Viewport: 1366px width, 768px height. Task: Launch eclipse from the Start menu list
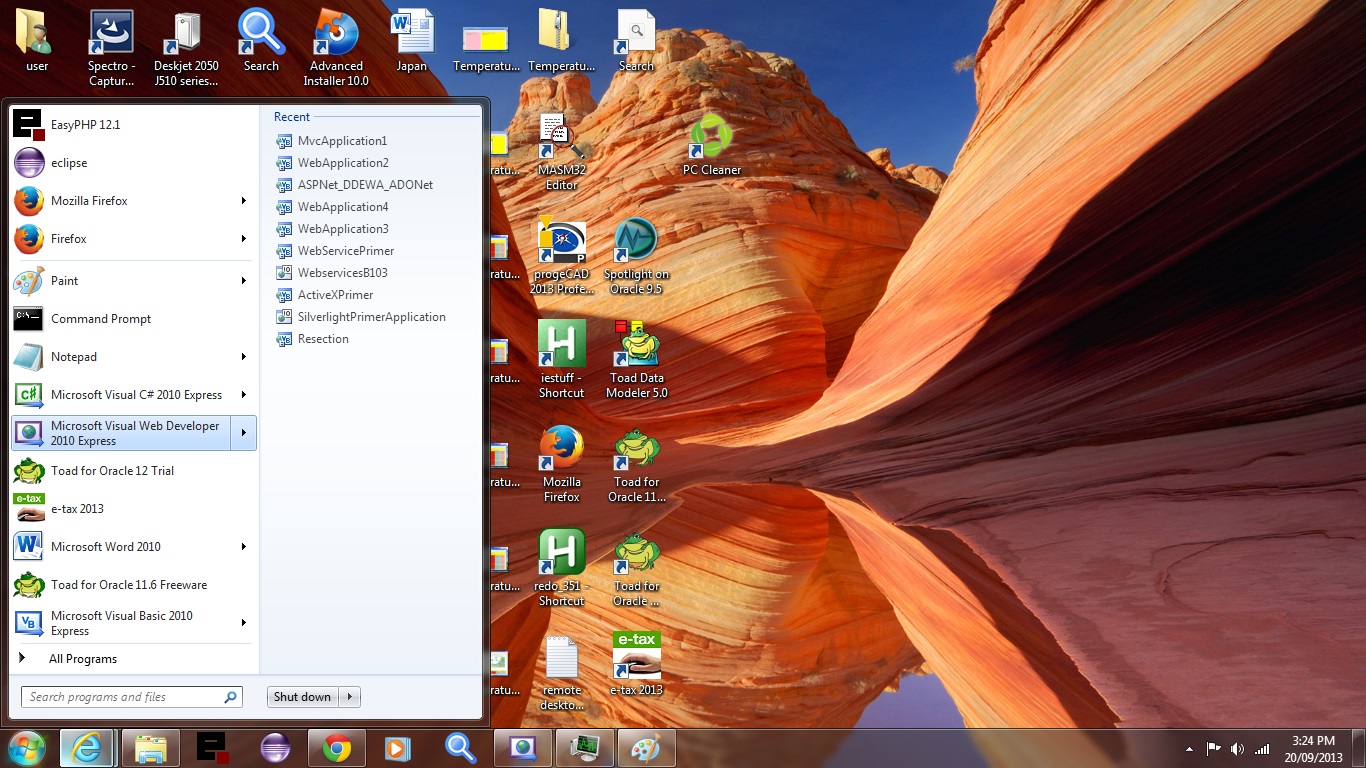point(133,162)
